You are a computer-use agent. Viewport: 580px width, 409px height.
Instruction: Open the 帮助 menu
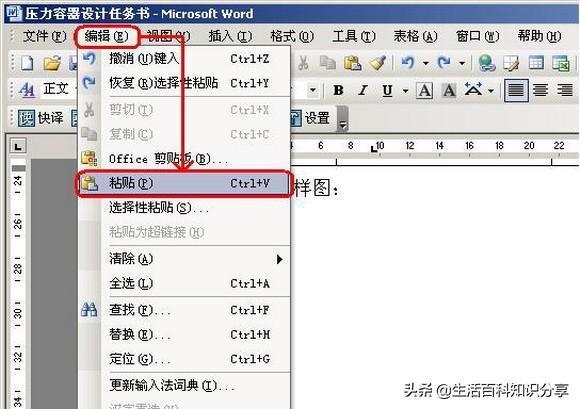tap(539, 36)
